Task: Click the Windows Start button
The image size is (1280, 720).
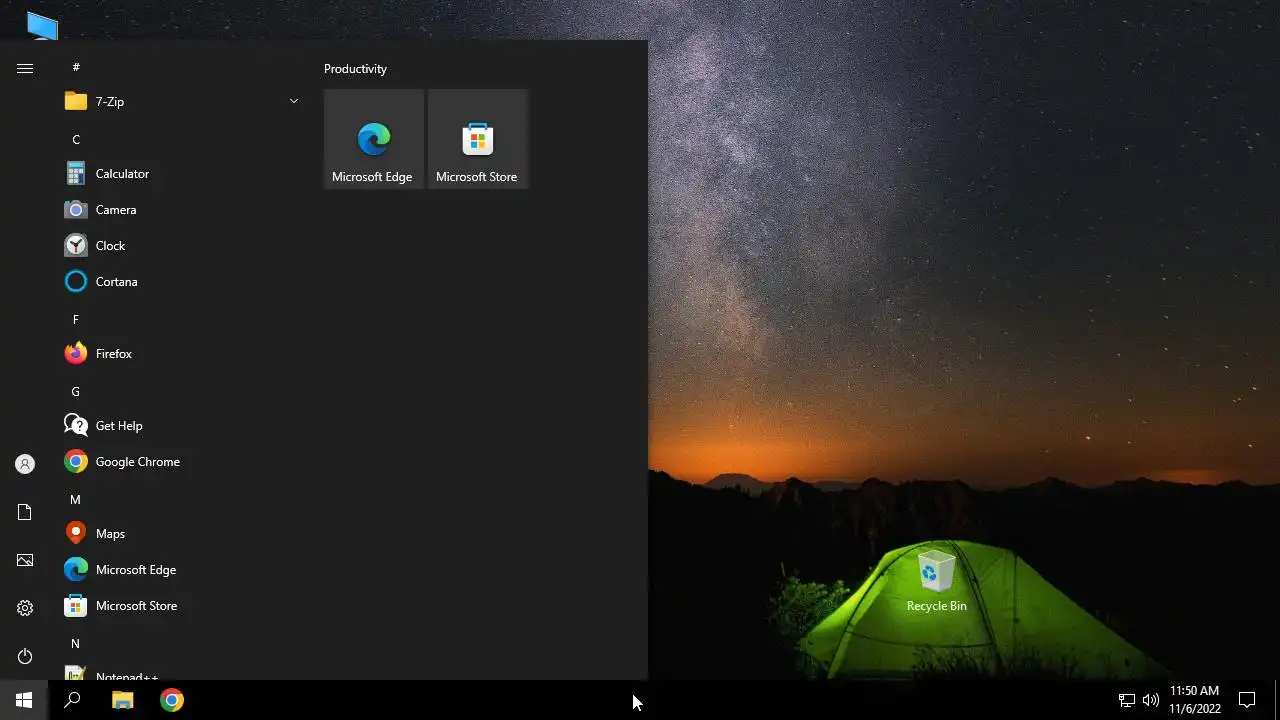Action: click(24, 700)
